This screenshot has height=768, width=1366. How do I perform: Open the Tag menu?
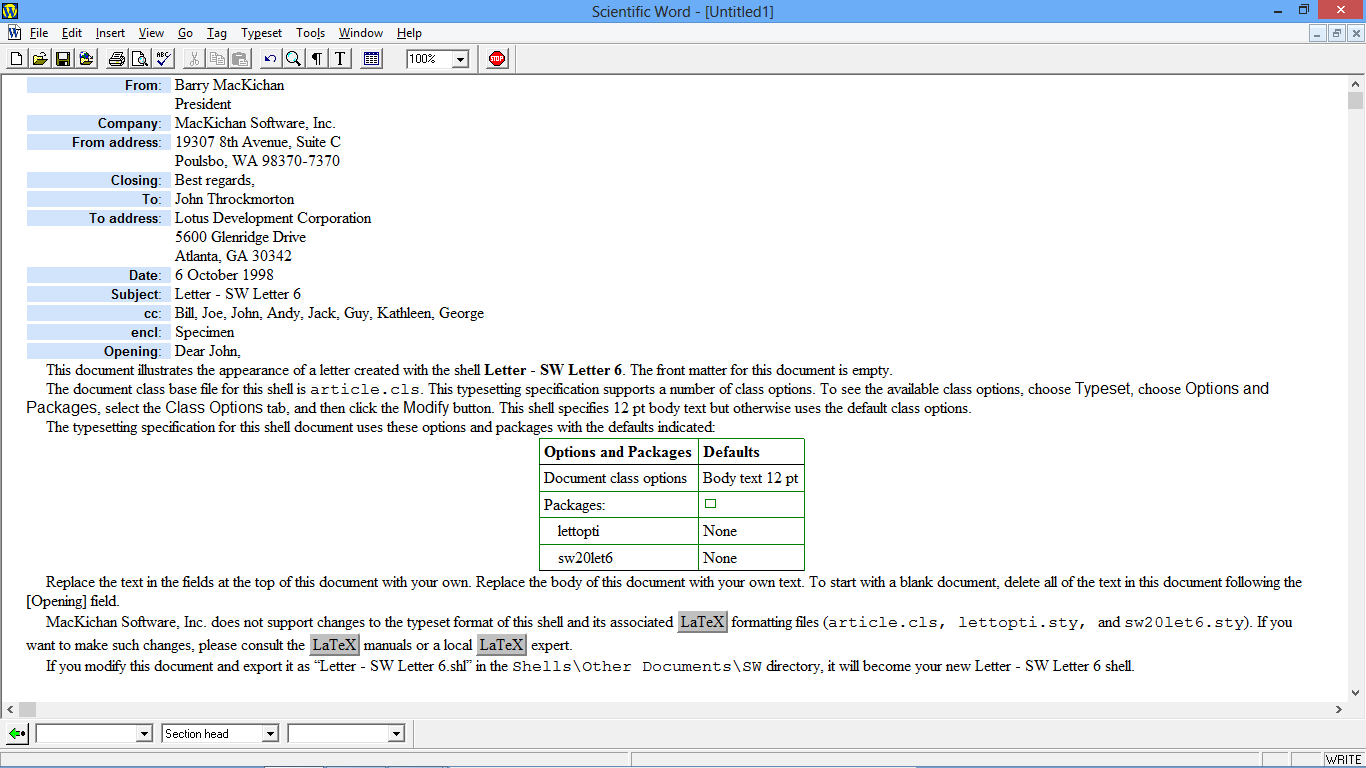217,33
